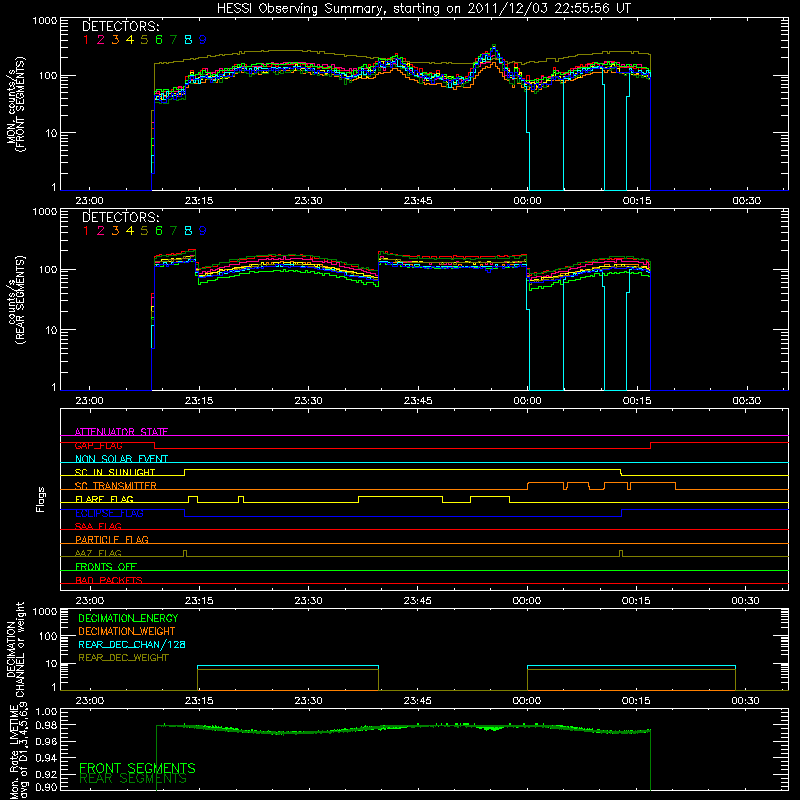
Task: Click the red "BAD_PACKETS" flag label
Action: (109, 580)
